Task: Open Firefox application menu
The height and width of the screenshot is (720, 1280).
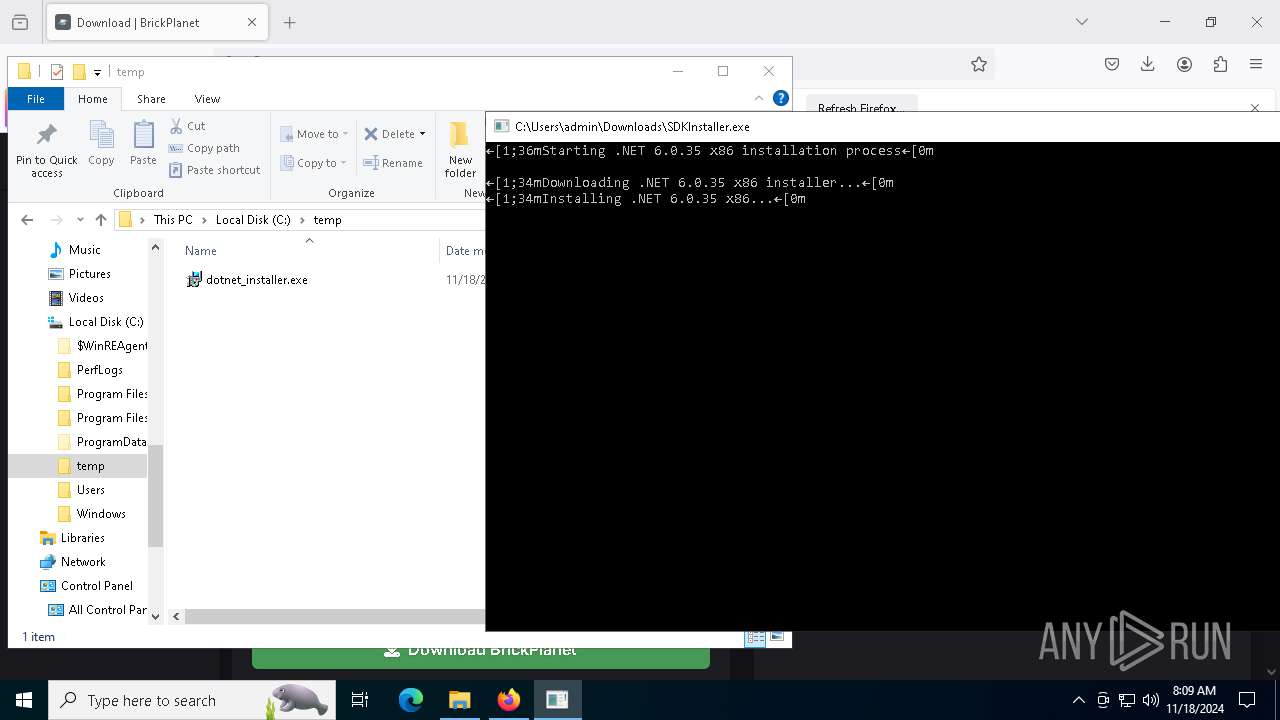Action: point(1256,64)
